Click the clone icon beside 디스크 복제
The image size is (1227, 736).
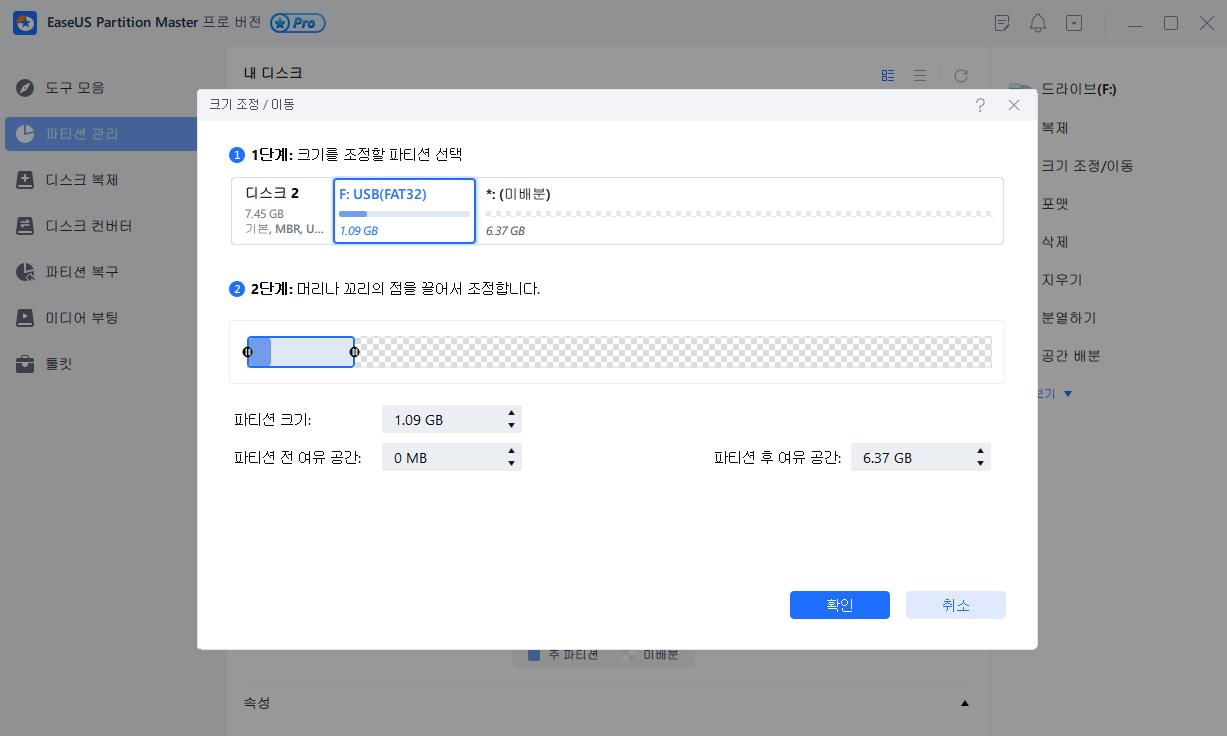25,180
